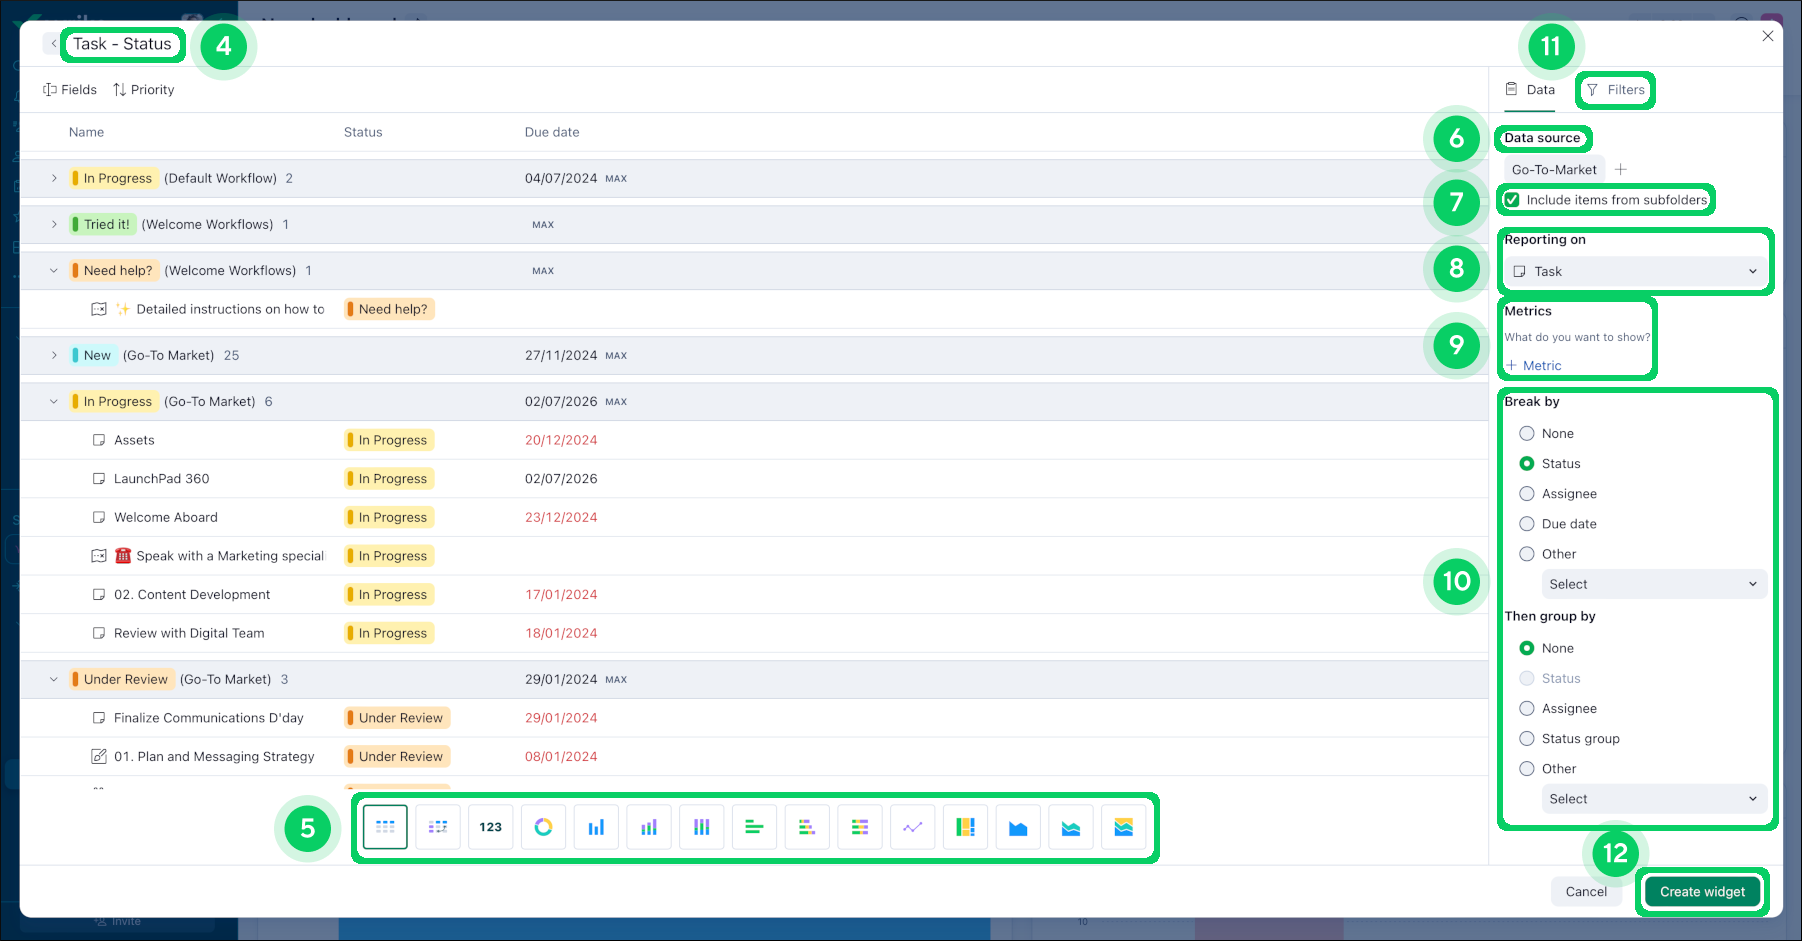Uncheck Include items from subfolders
1802x941 pixels.
tap(1512, 200)
